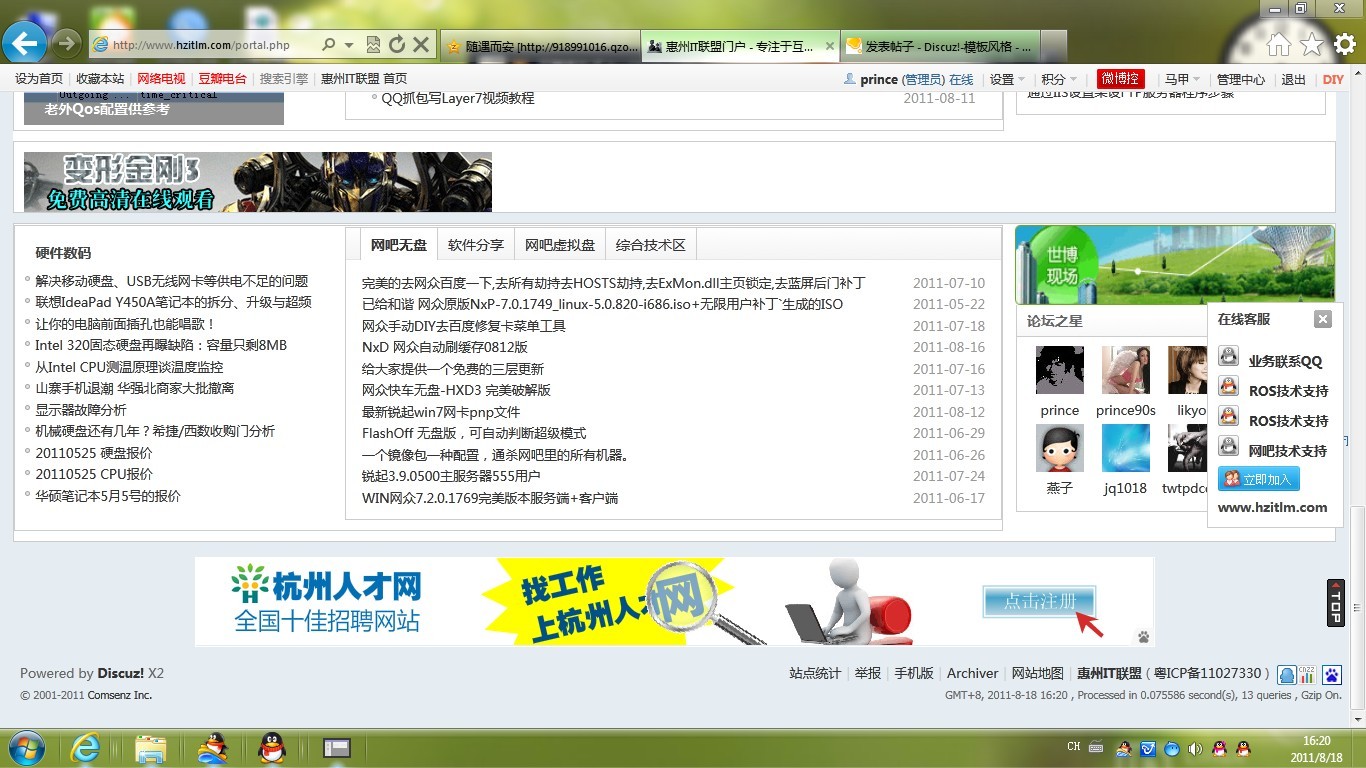Screen dimensions: 1366x768
Task: Click the 立即加入 button
Action: coord(1259,479)
